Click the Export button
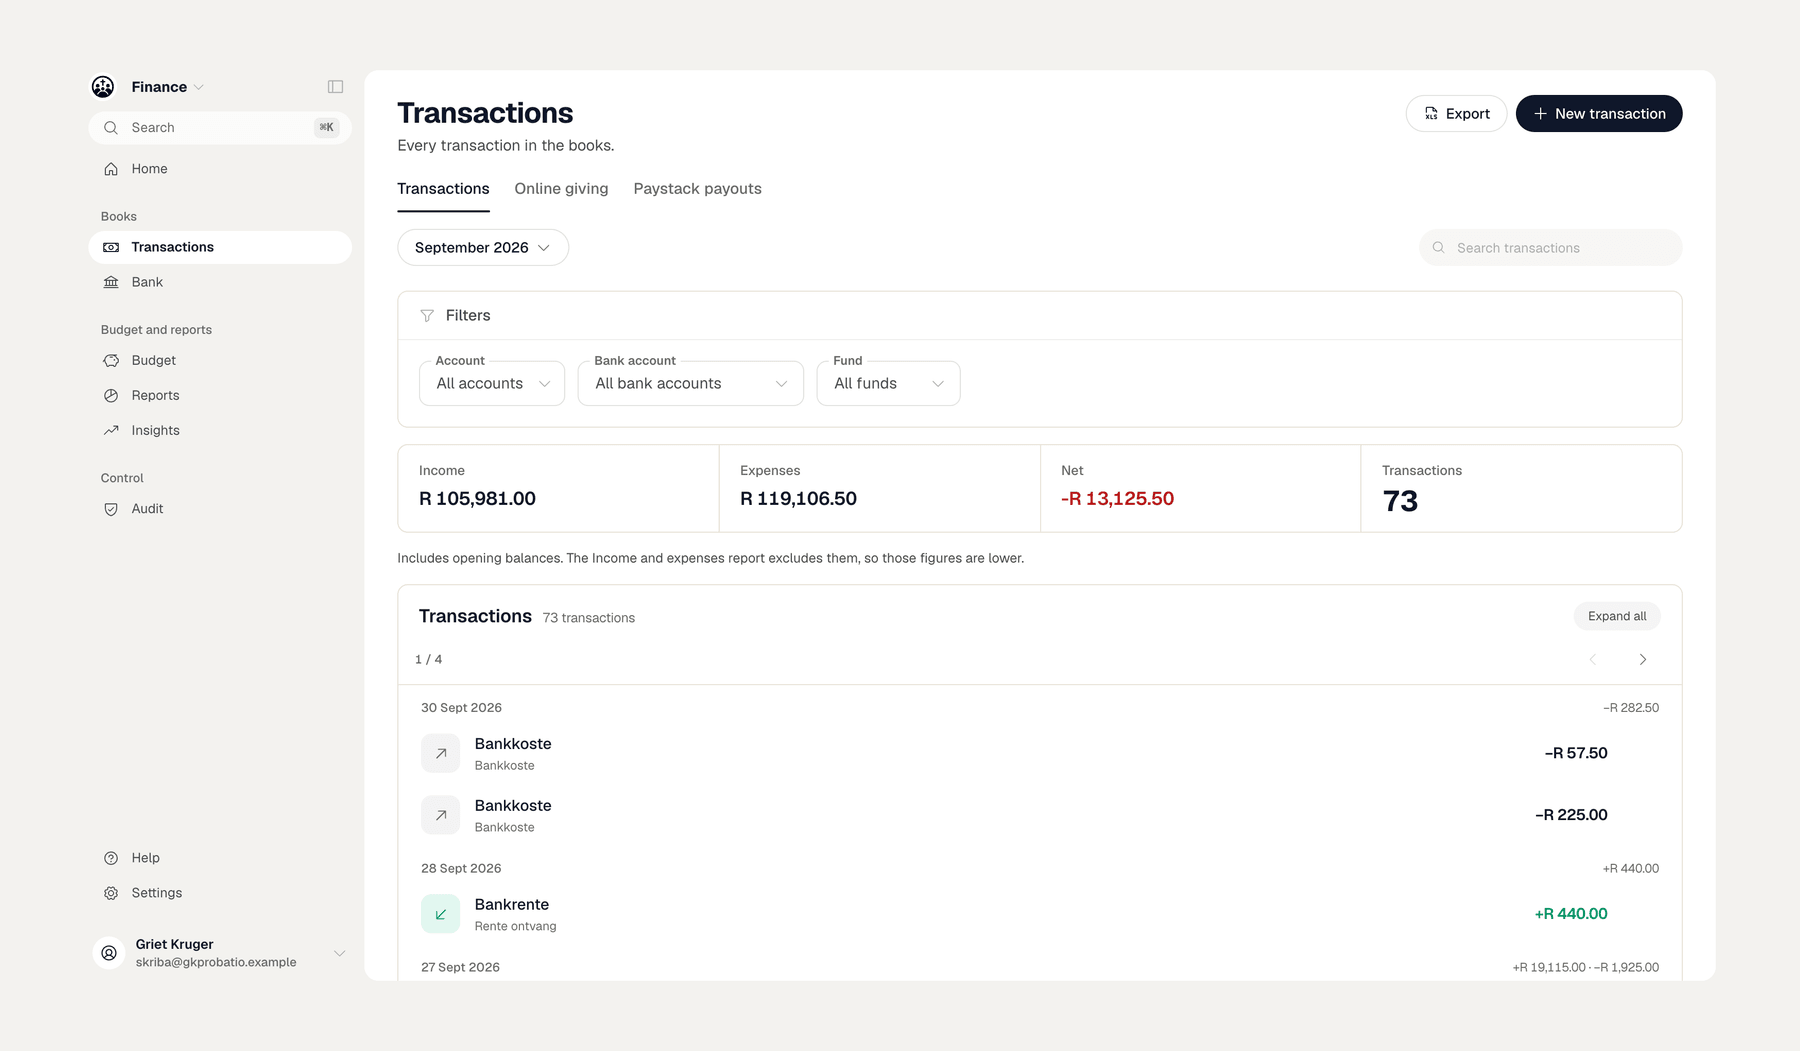The width and height of the screenshot is (1800, 1051). coord(1456,114)
